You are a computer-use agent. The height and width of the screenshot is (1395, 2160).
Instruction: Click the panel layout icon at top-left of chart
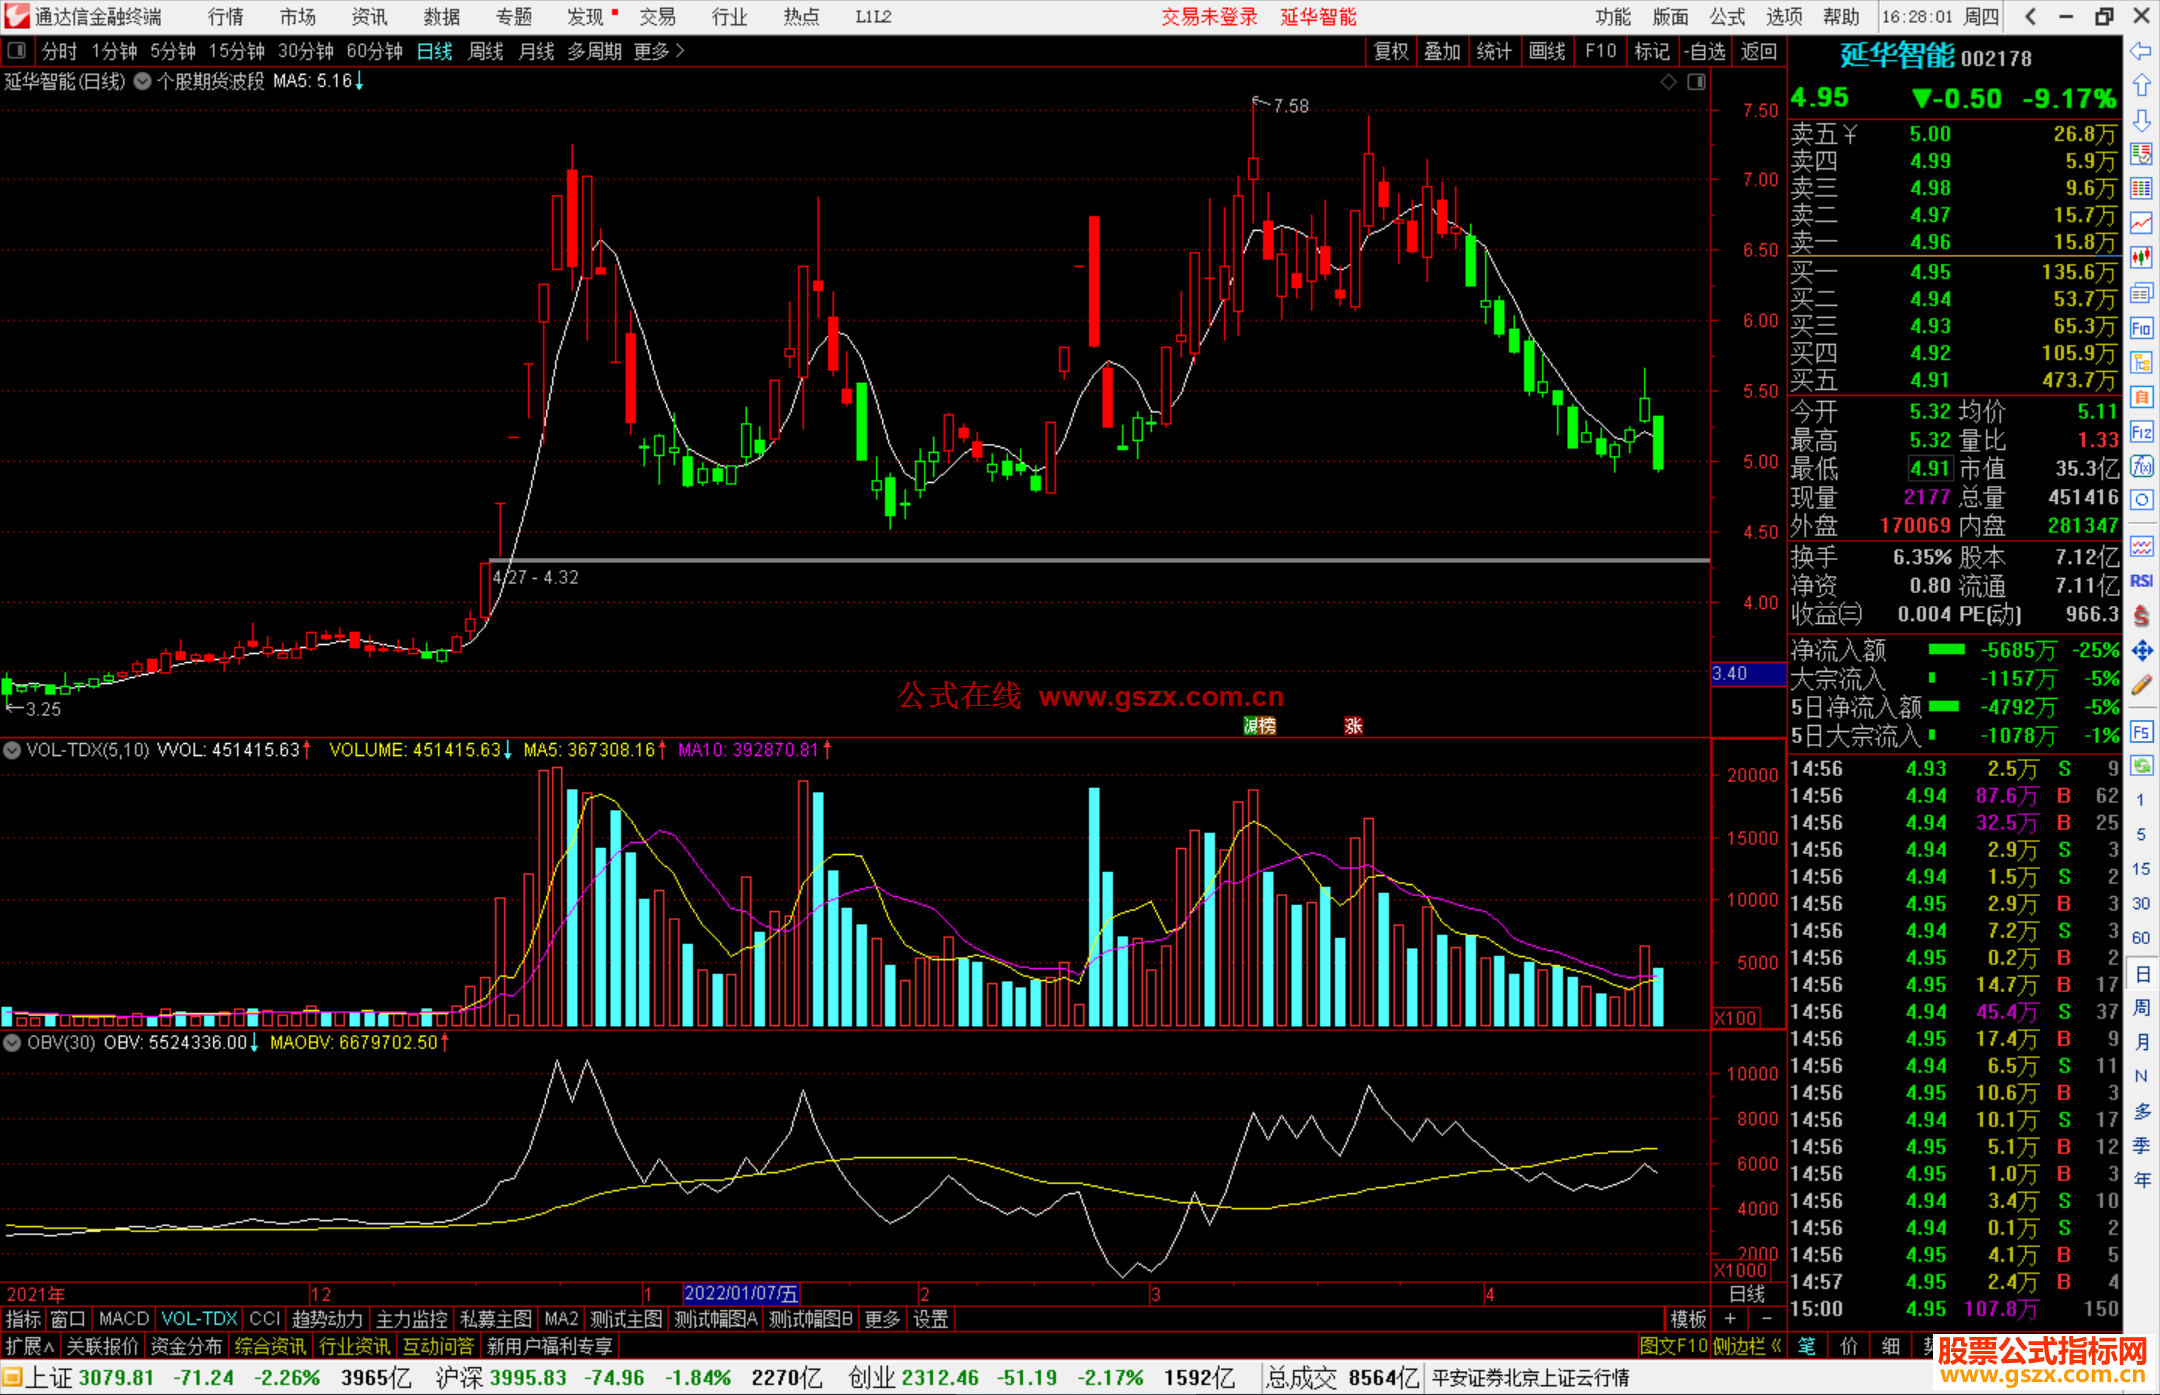click(x=17, y=50)
